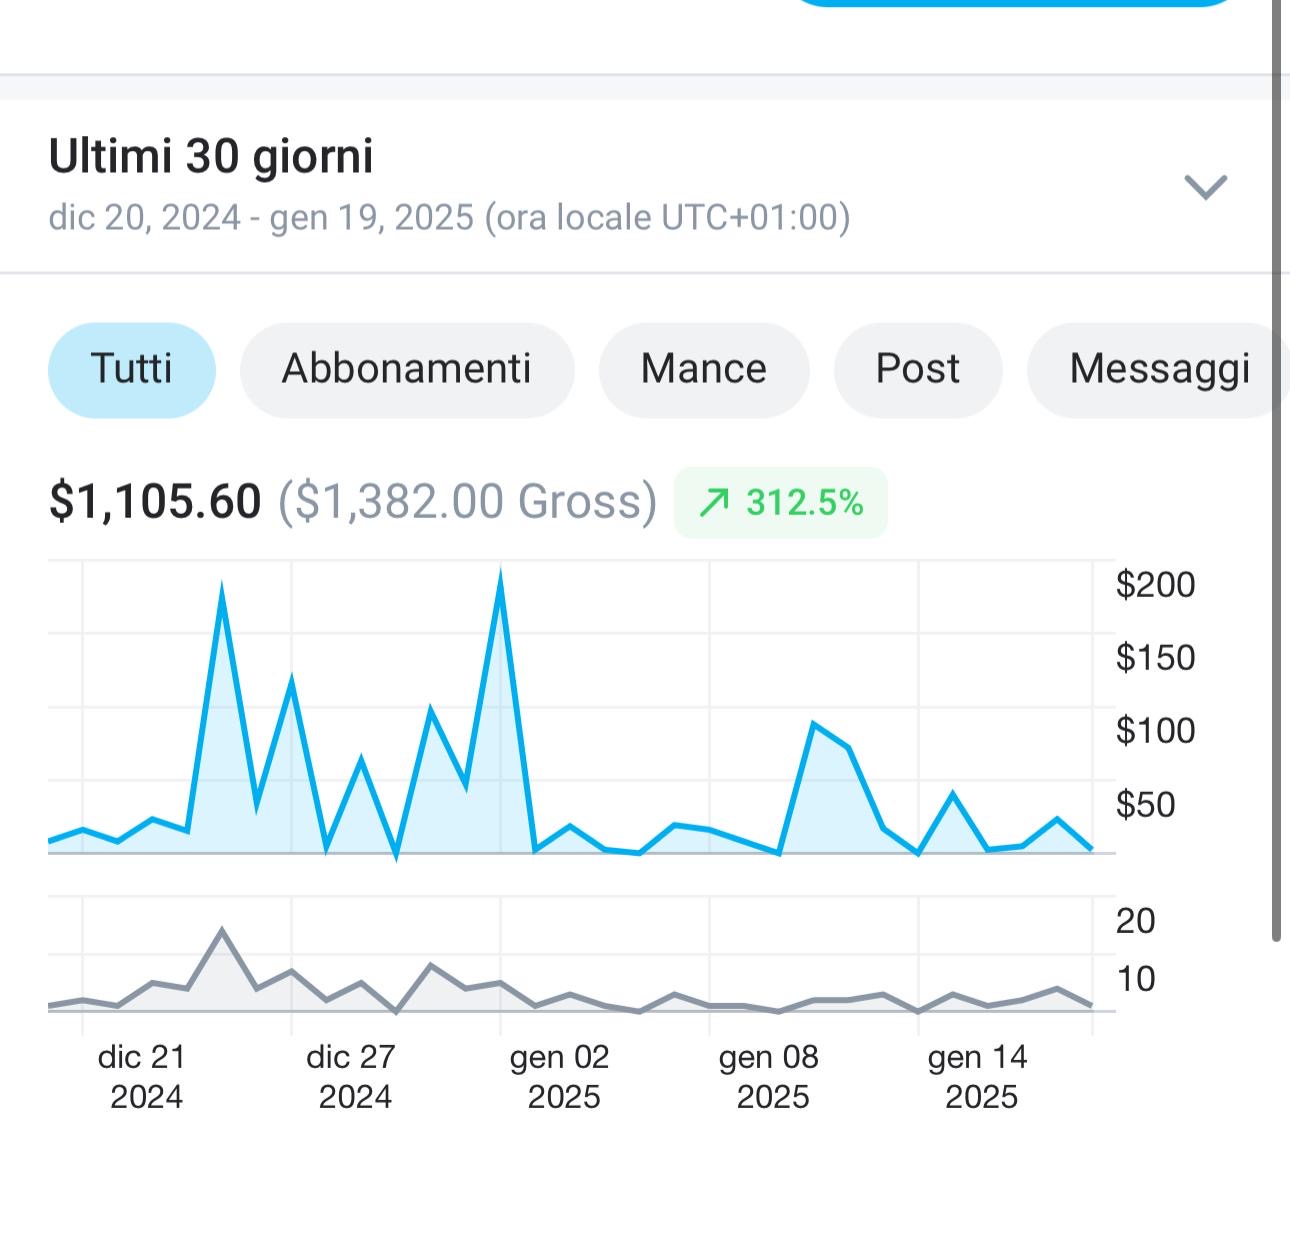Click the date range subtitle text

click(449, 217)
